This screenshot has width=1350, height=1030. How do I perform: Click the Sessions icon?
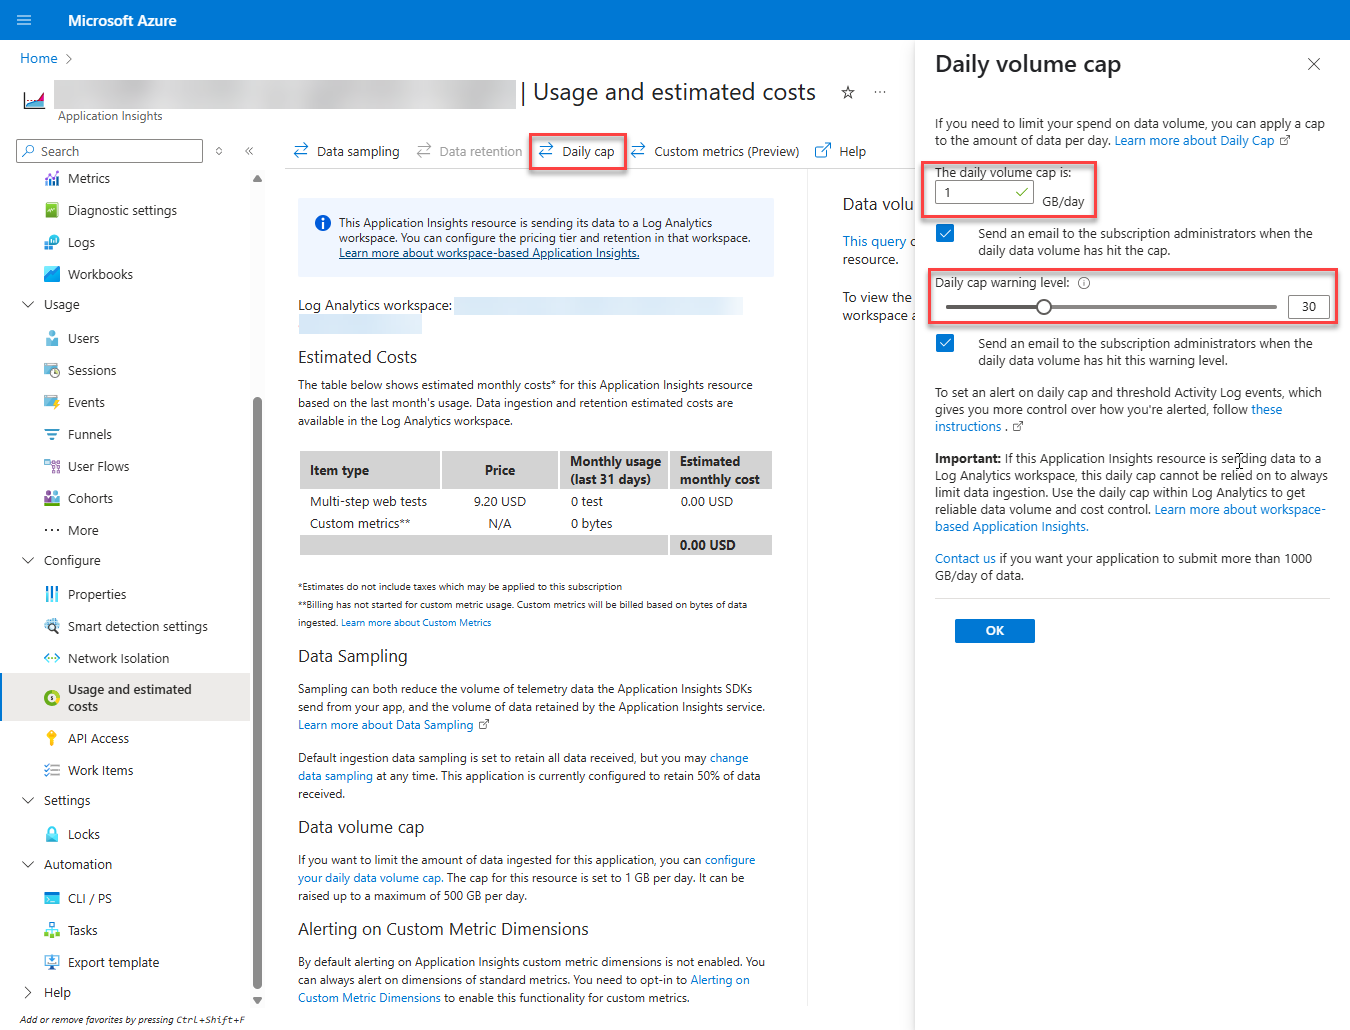(52, 371)
